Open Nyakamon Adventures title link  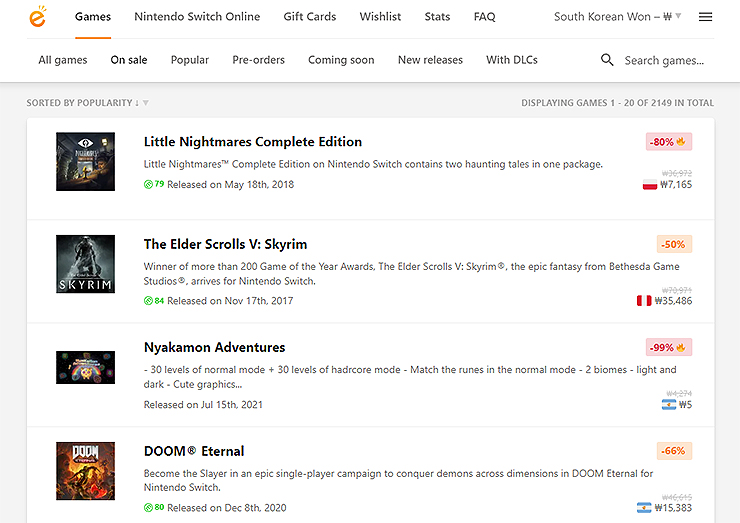click(215, 347)
